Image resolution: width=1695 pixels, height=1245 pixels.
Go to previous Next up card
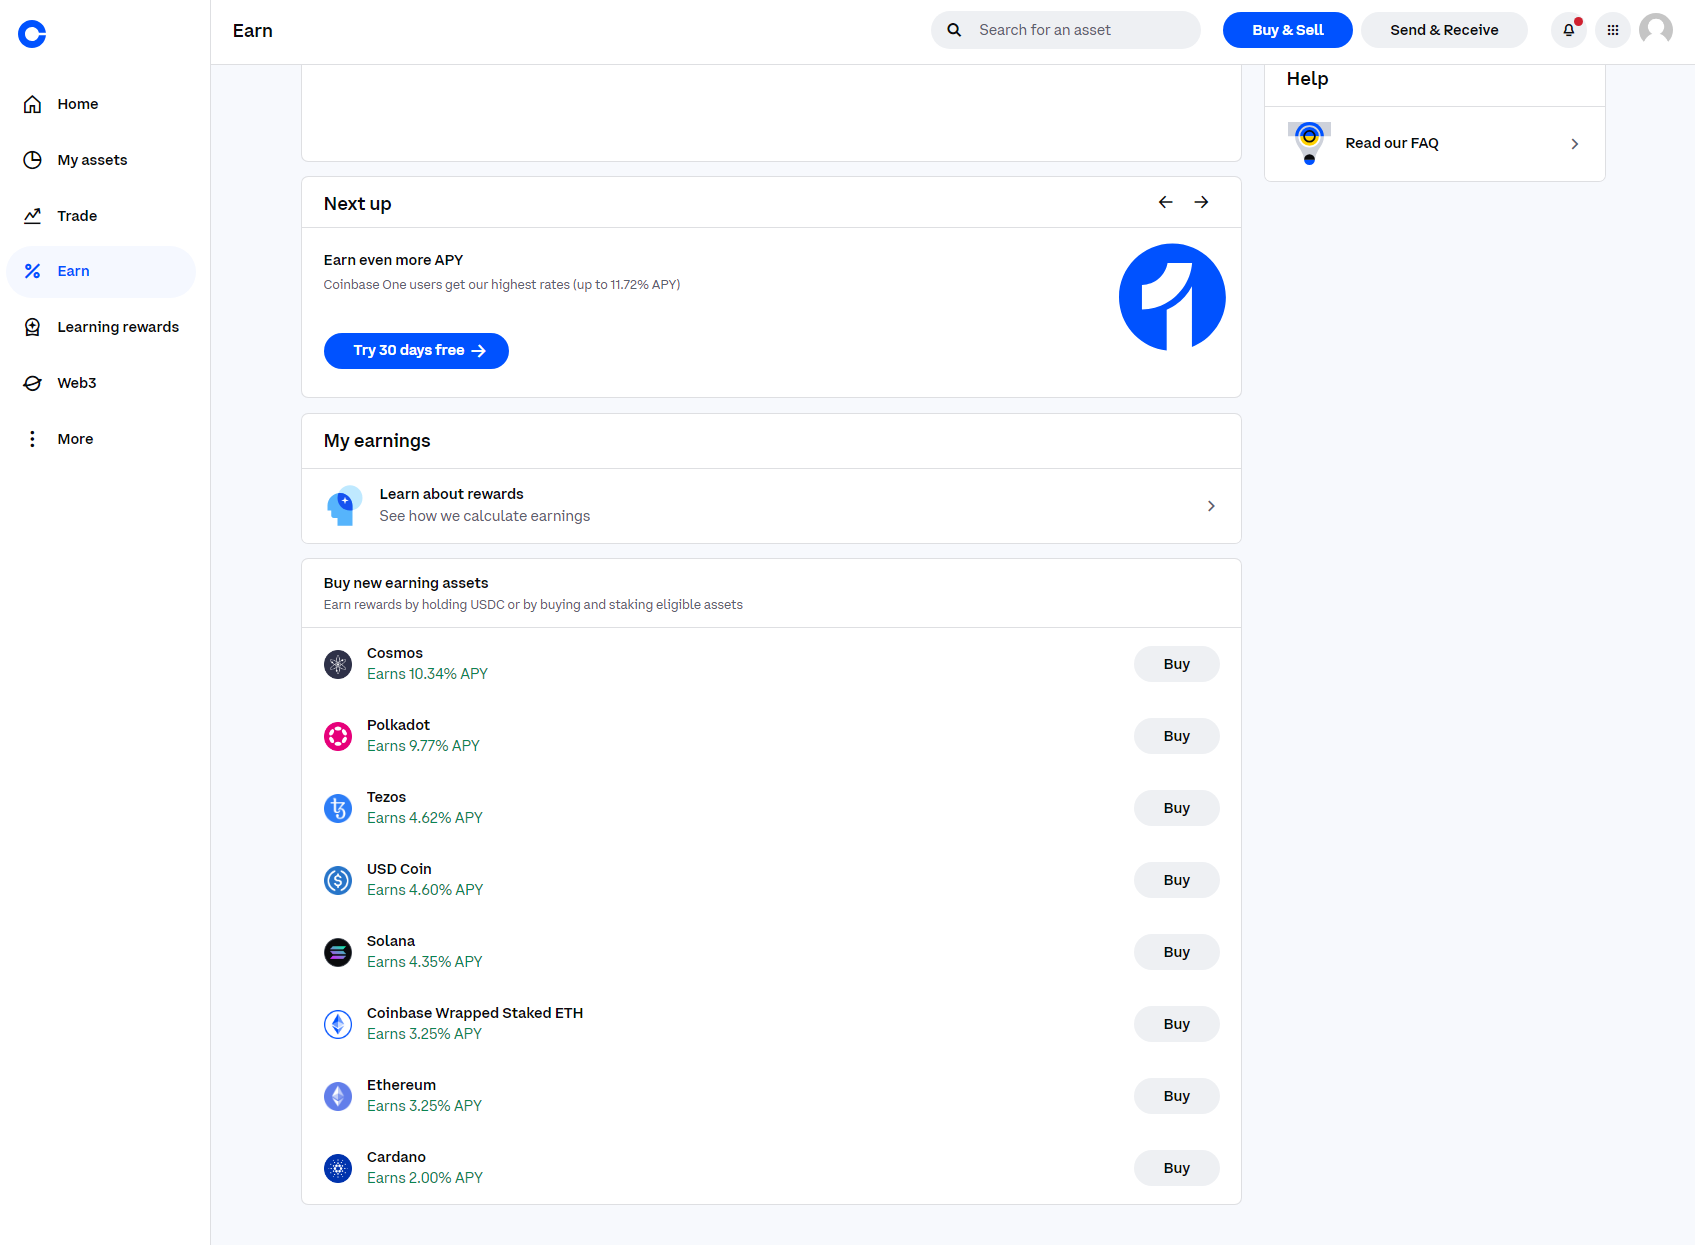coord(1165,202)
